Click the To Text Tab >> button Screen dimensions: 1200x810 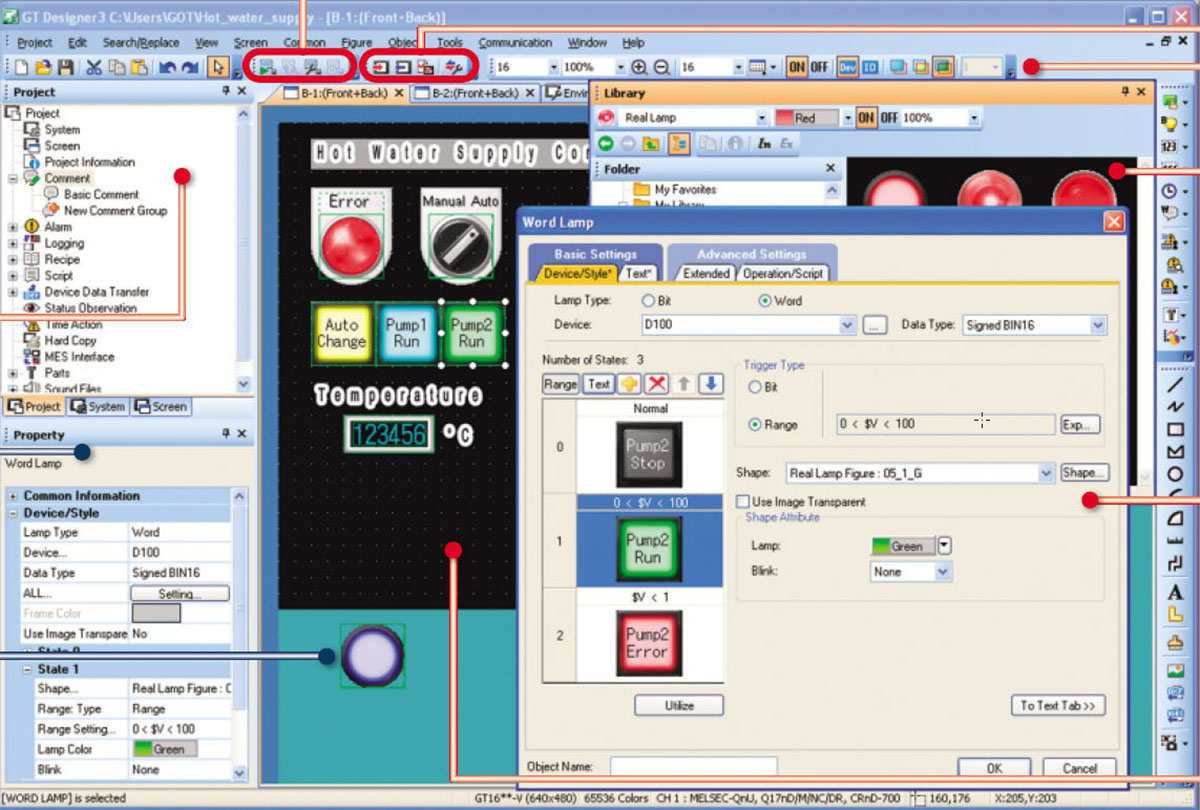1058,705
